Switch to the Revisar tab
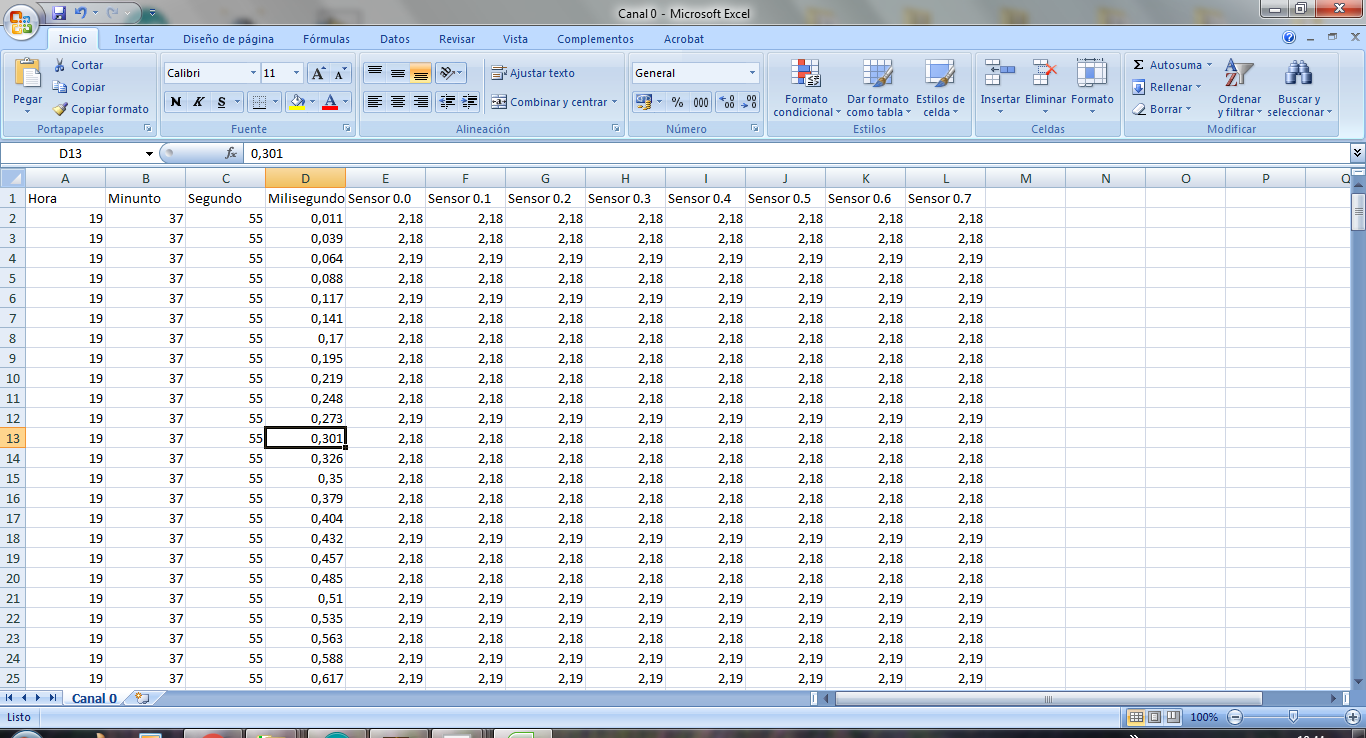The height and width of the screenshot is (738, 1366). coord(457,39)
